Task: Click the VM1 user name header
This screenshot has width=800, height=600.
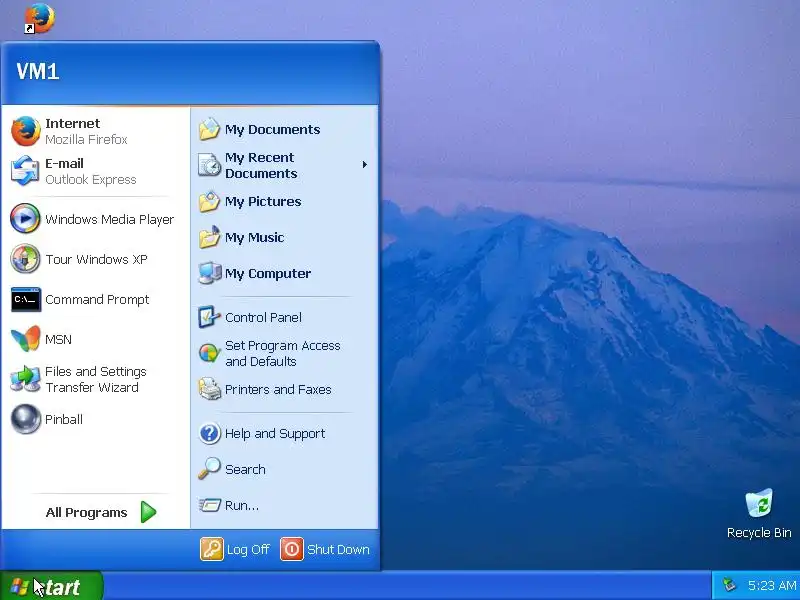Action: click(38, 71)
